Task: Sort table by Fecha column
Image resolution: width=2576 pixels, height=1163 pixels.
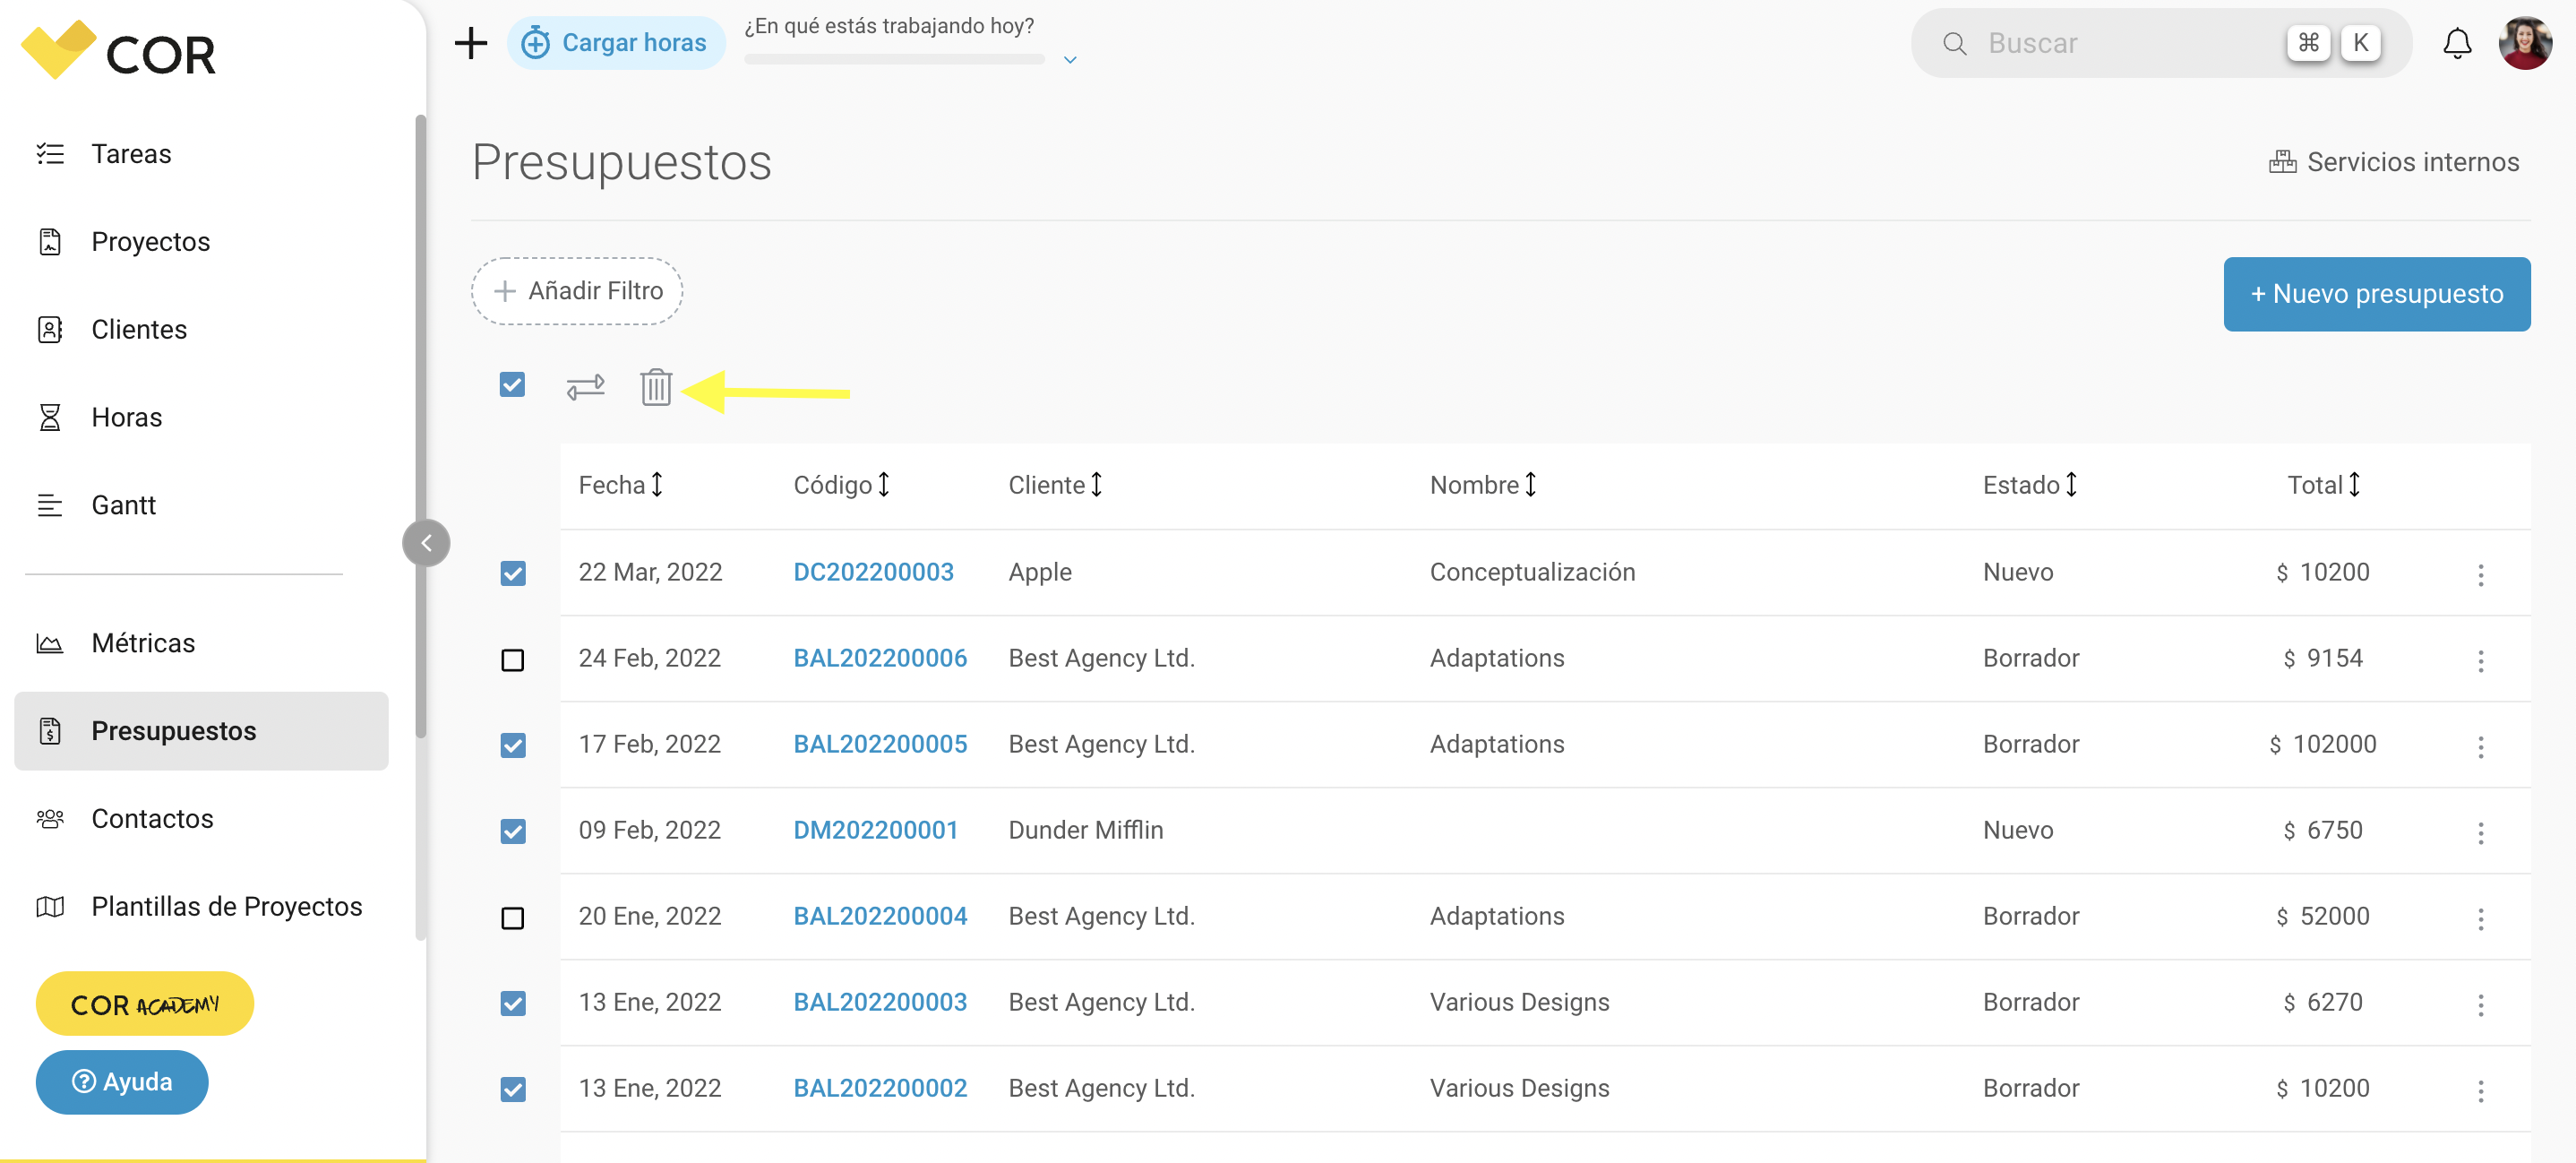Action: pos(621,485)
